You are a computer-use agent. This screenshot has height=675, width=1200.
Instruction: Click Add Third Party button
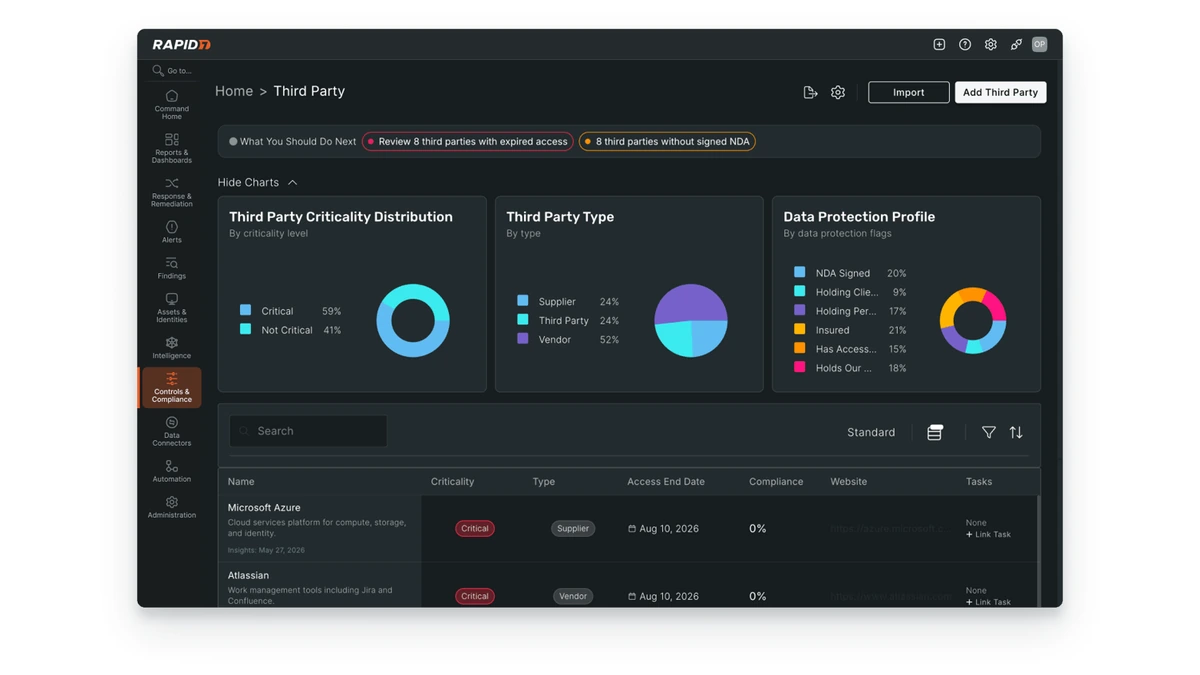1000,92
